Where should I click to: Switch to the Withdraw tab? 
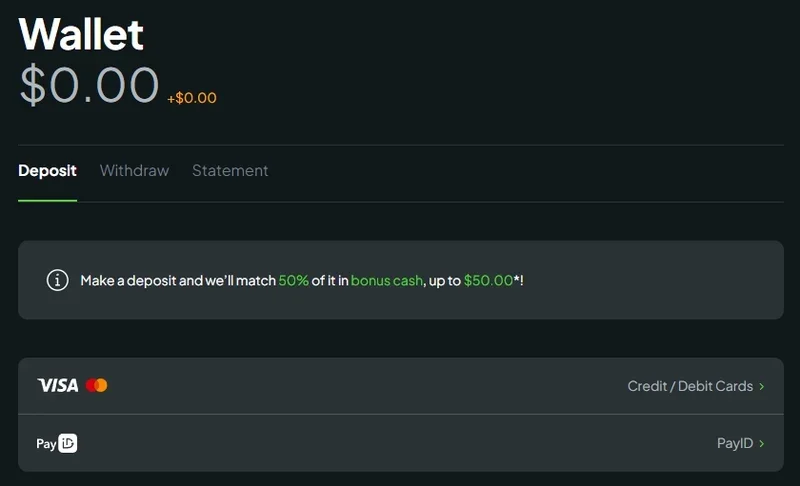134,170
